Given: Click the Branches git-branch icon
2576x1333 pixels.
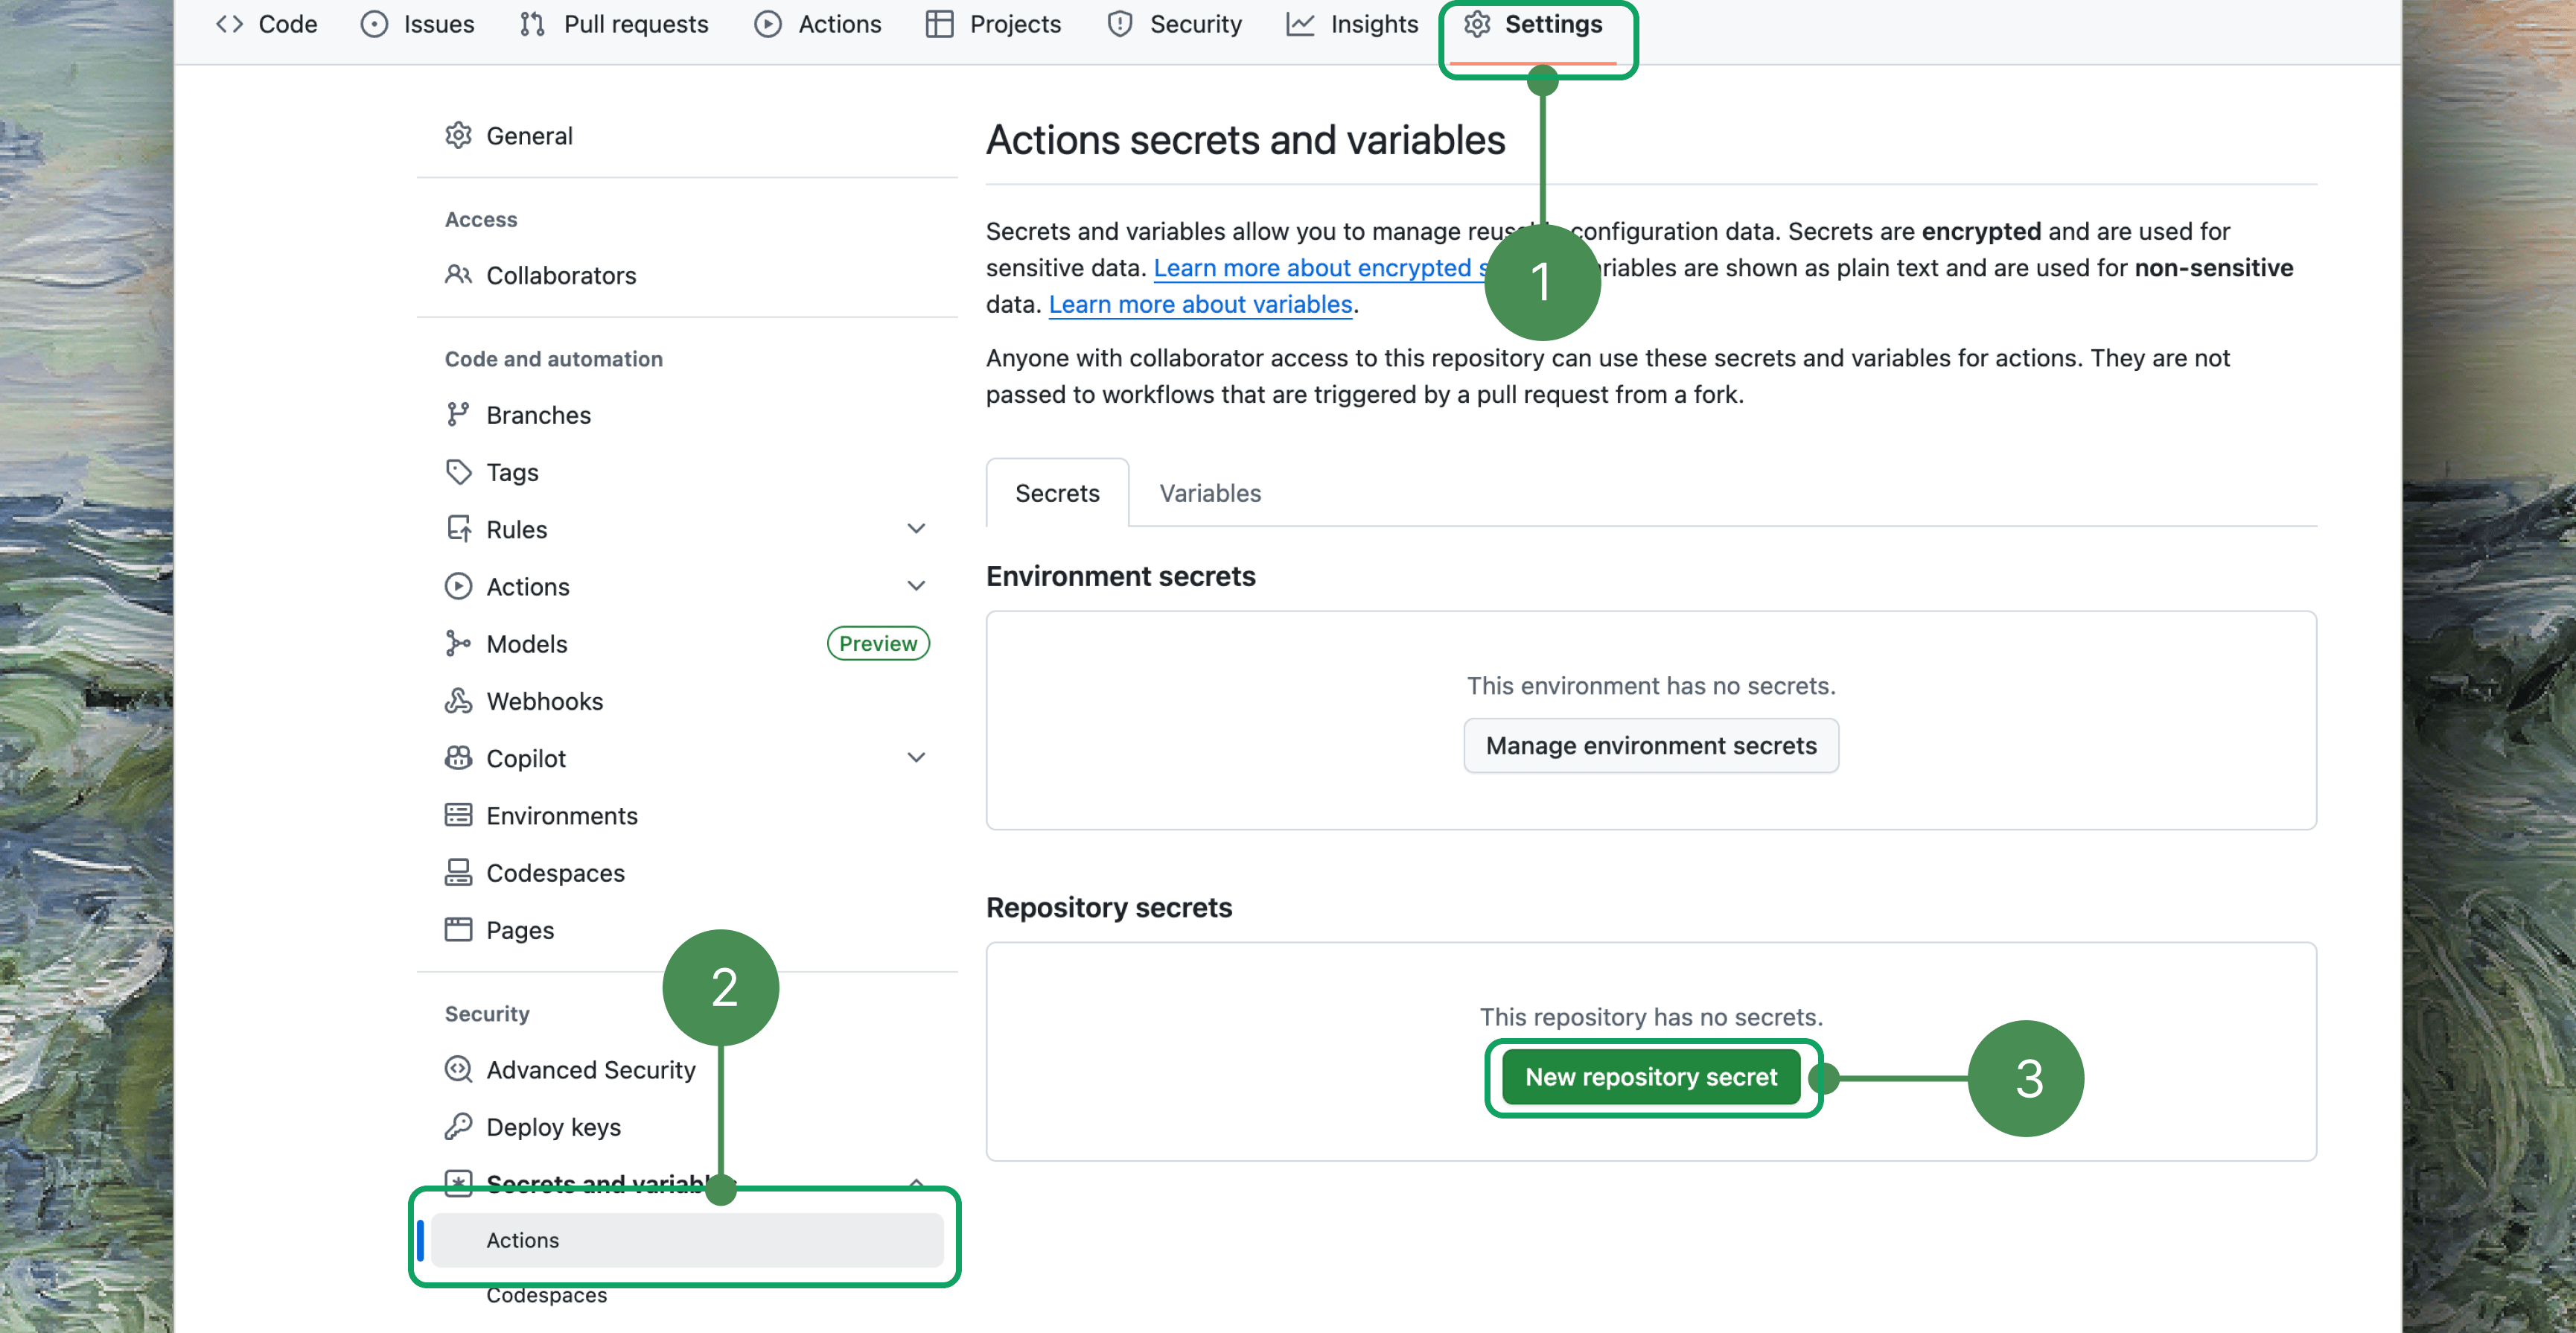Looking at the screenshot, I should coord(458,415).
